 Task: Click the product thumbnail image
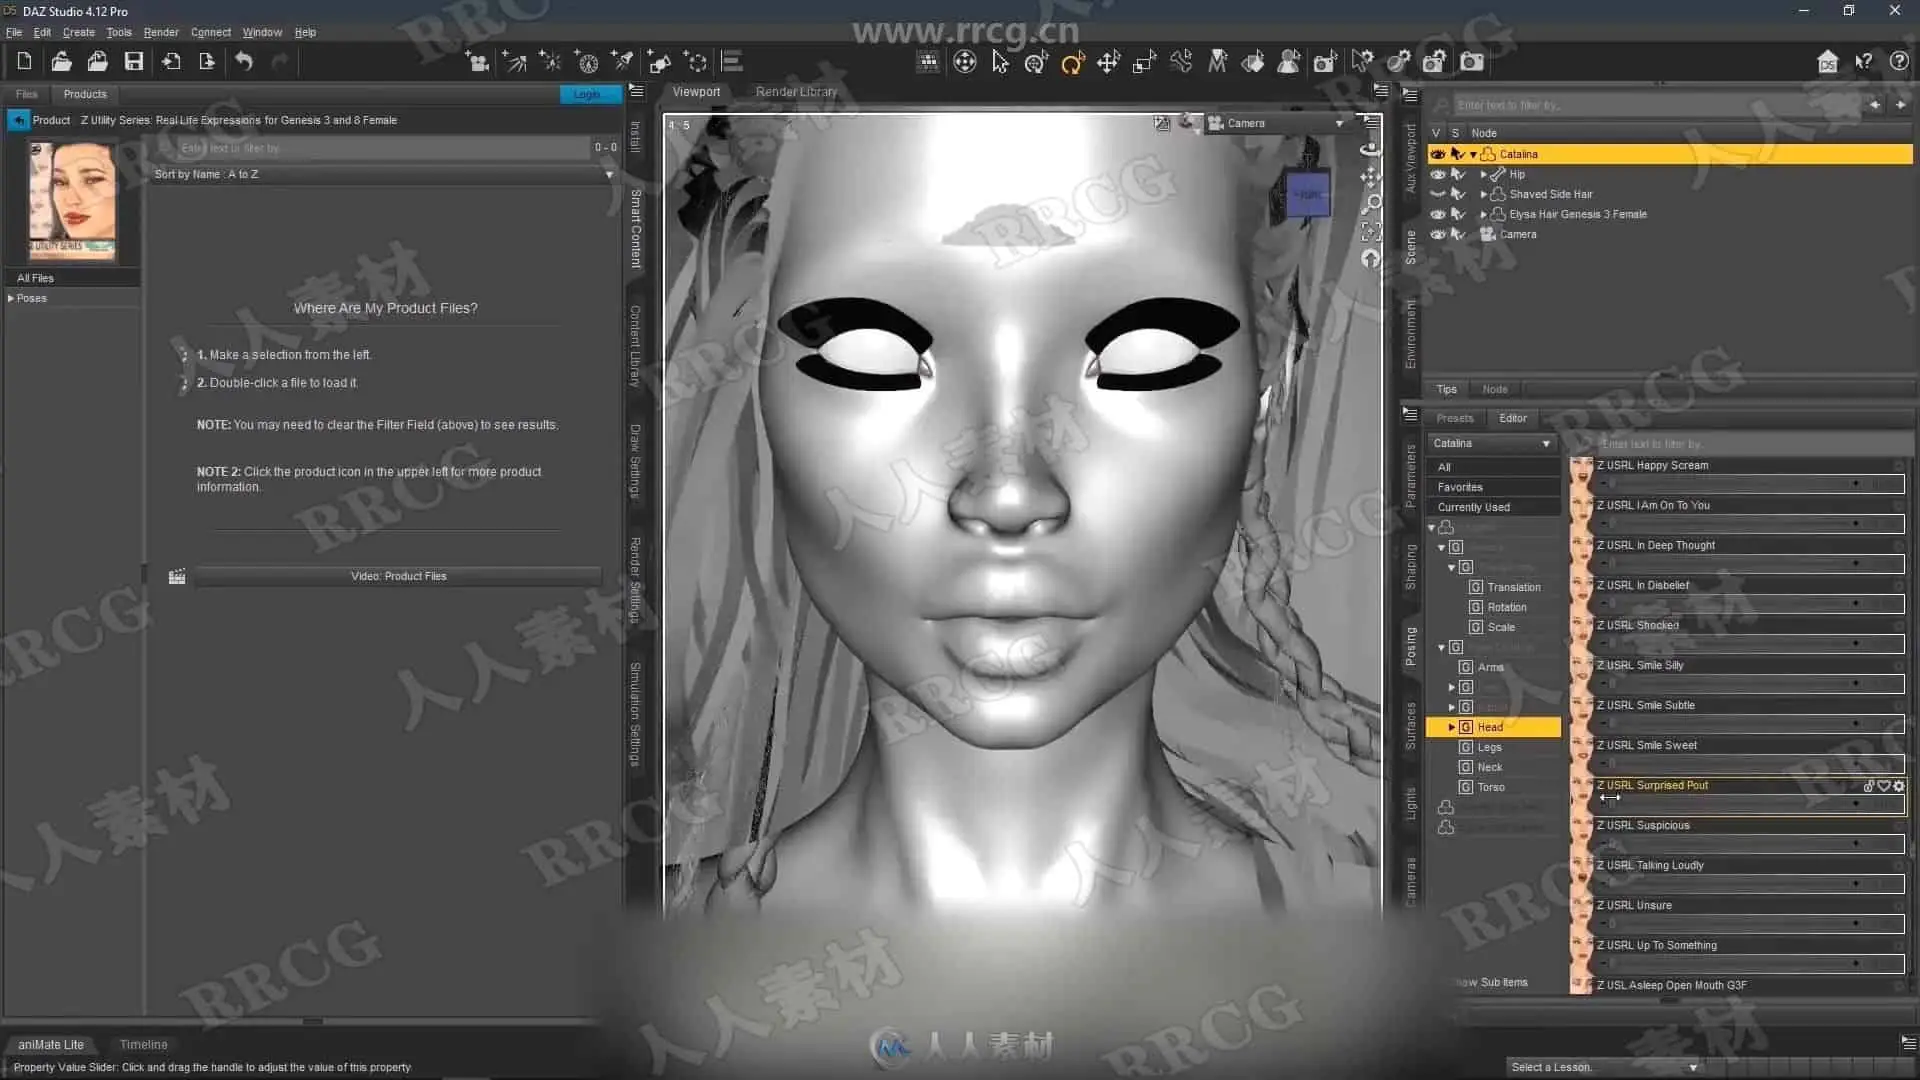(71, 200)
